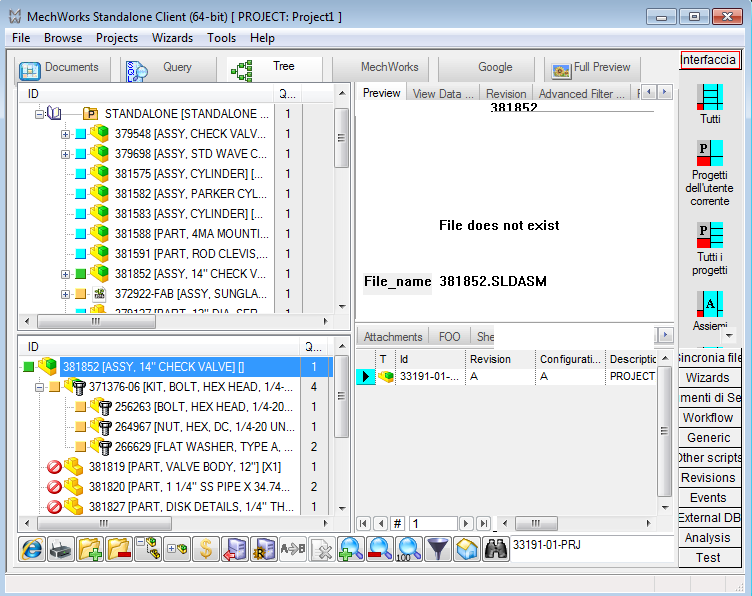Expand the 379548 ASSY, CHECK VALV node
This screenshot has width=752, height=596.
pos(65,134)
